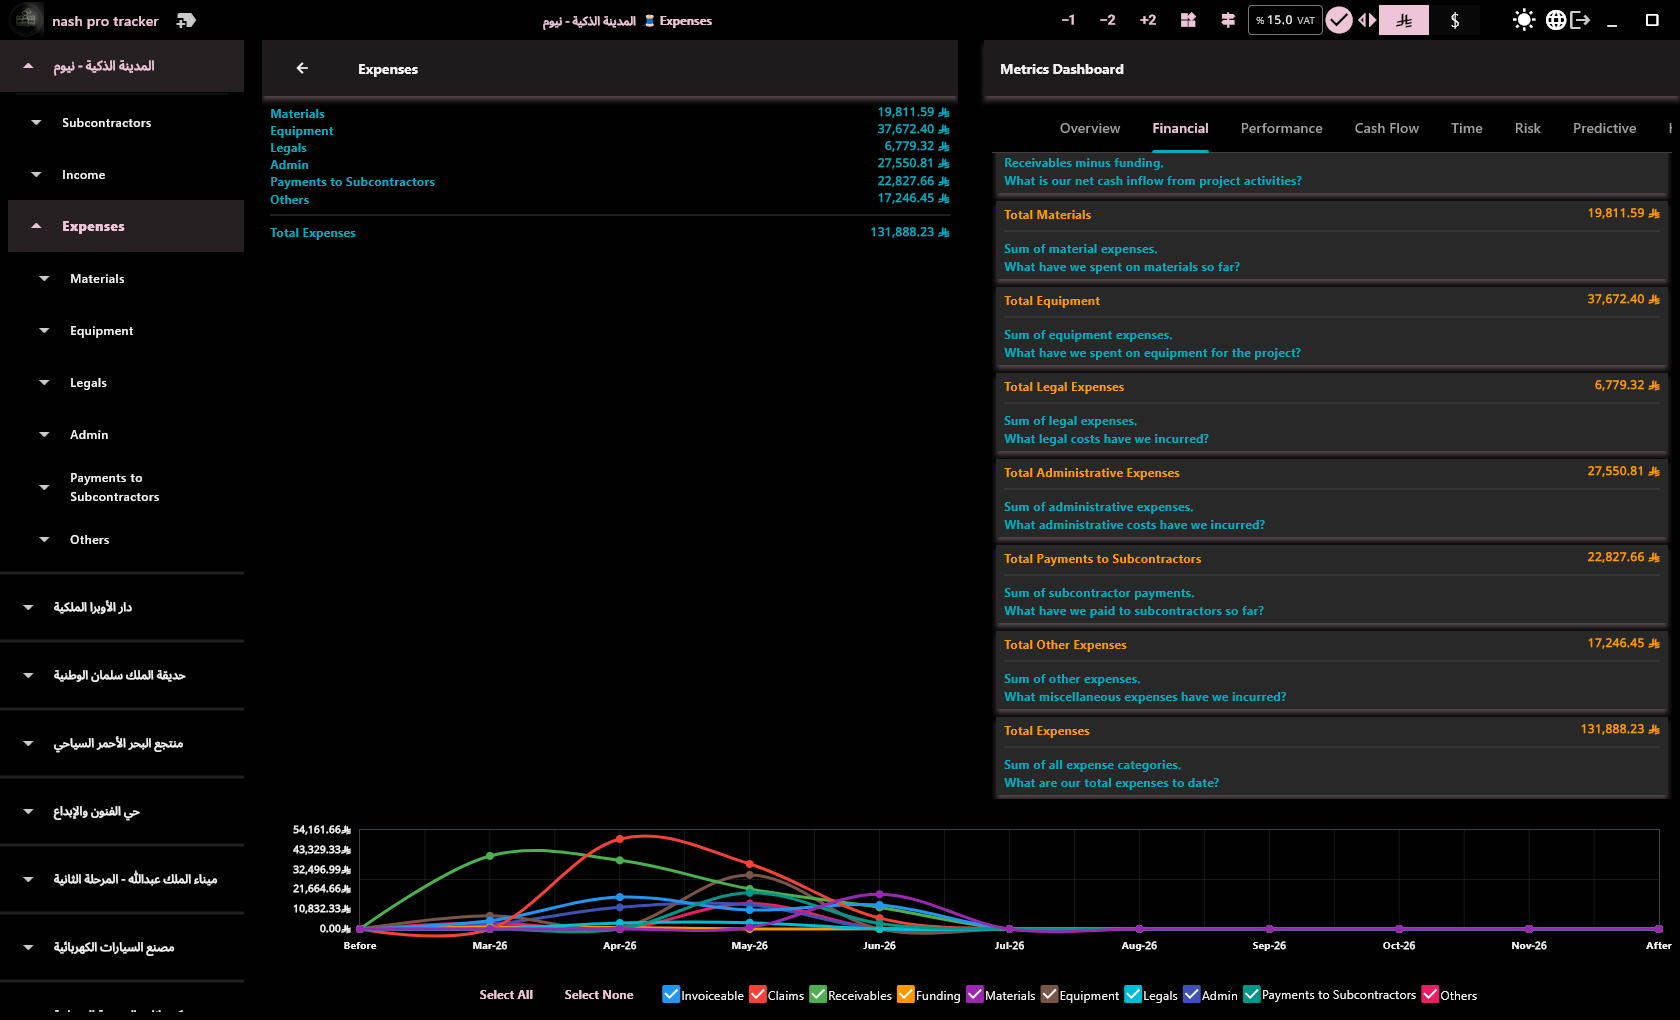Screen dimensions: 1680x1020
Task: Click the +2 toolbar button
Action: click(x=1147, y=20)
